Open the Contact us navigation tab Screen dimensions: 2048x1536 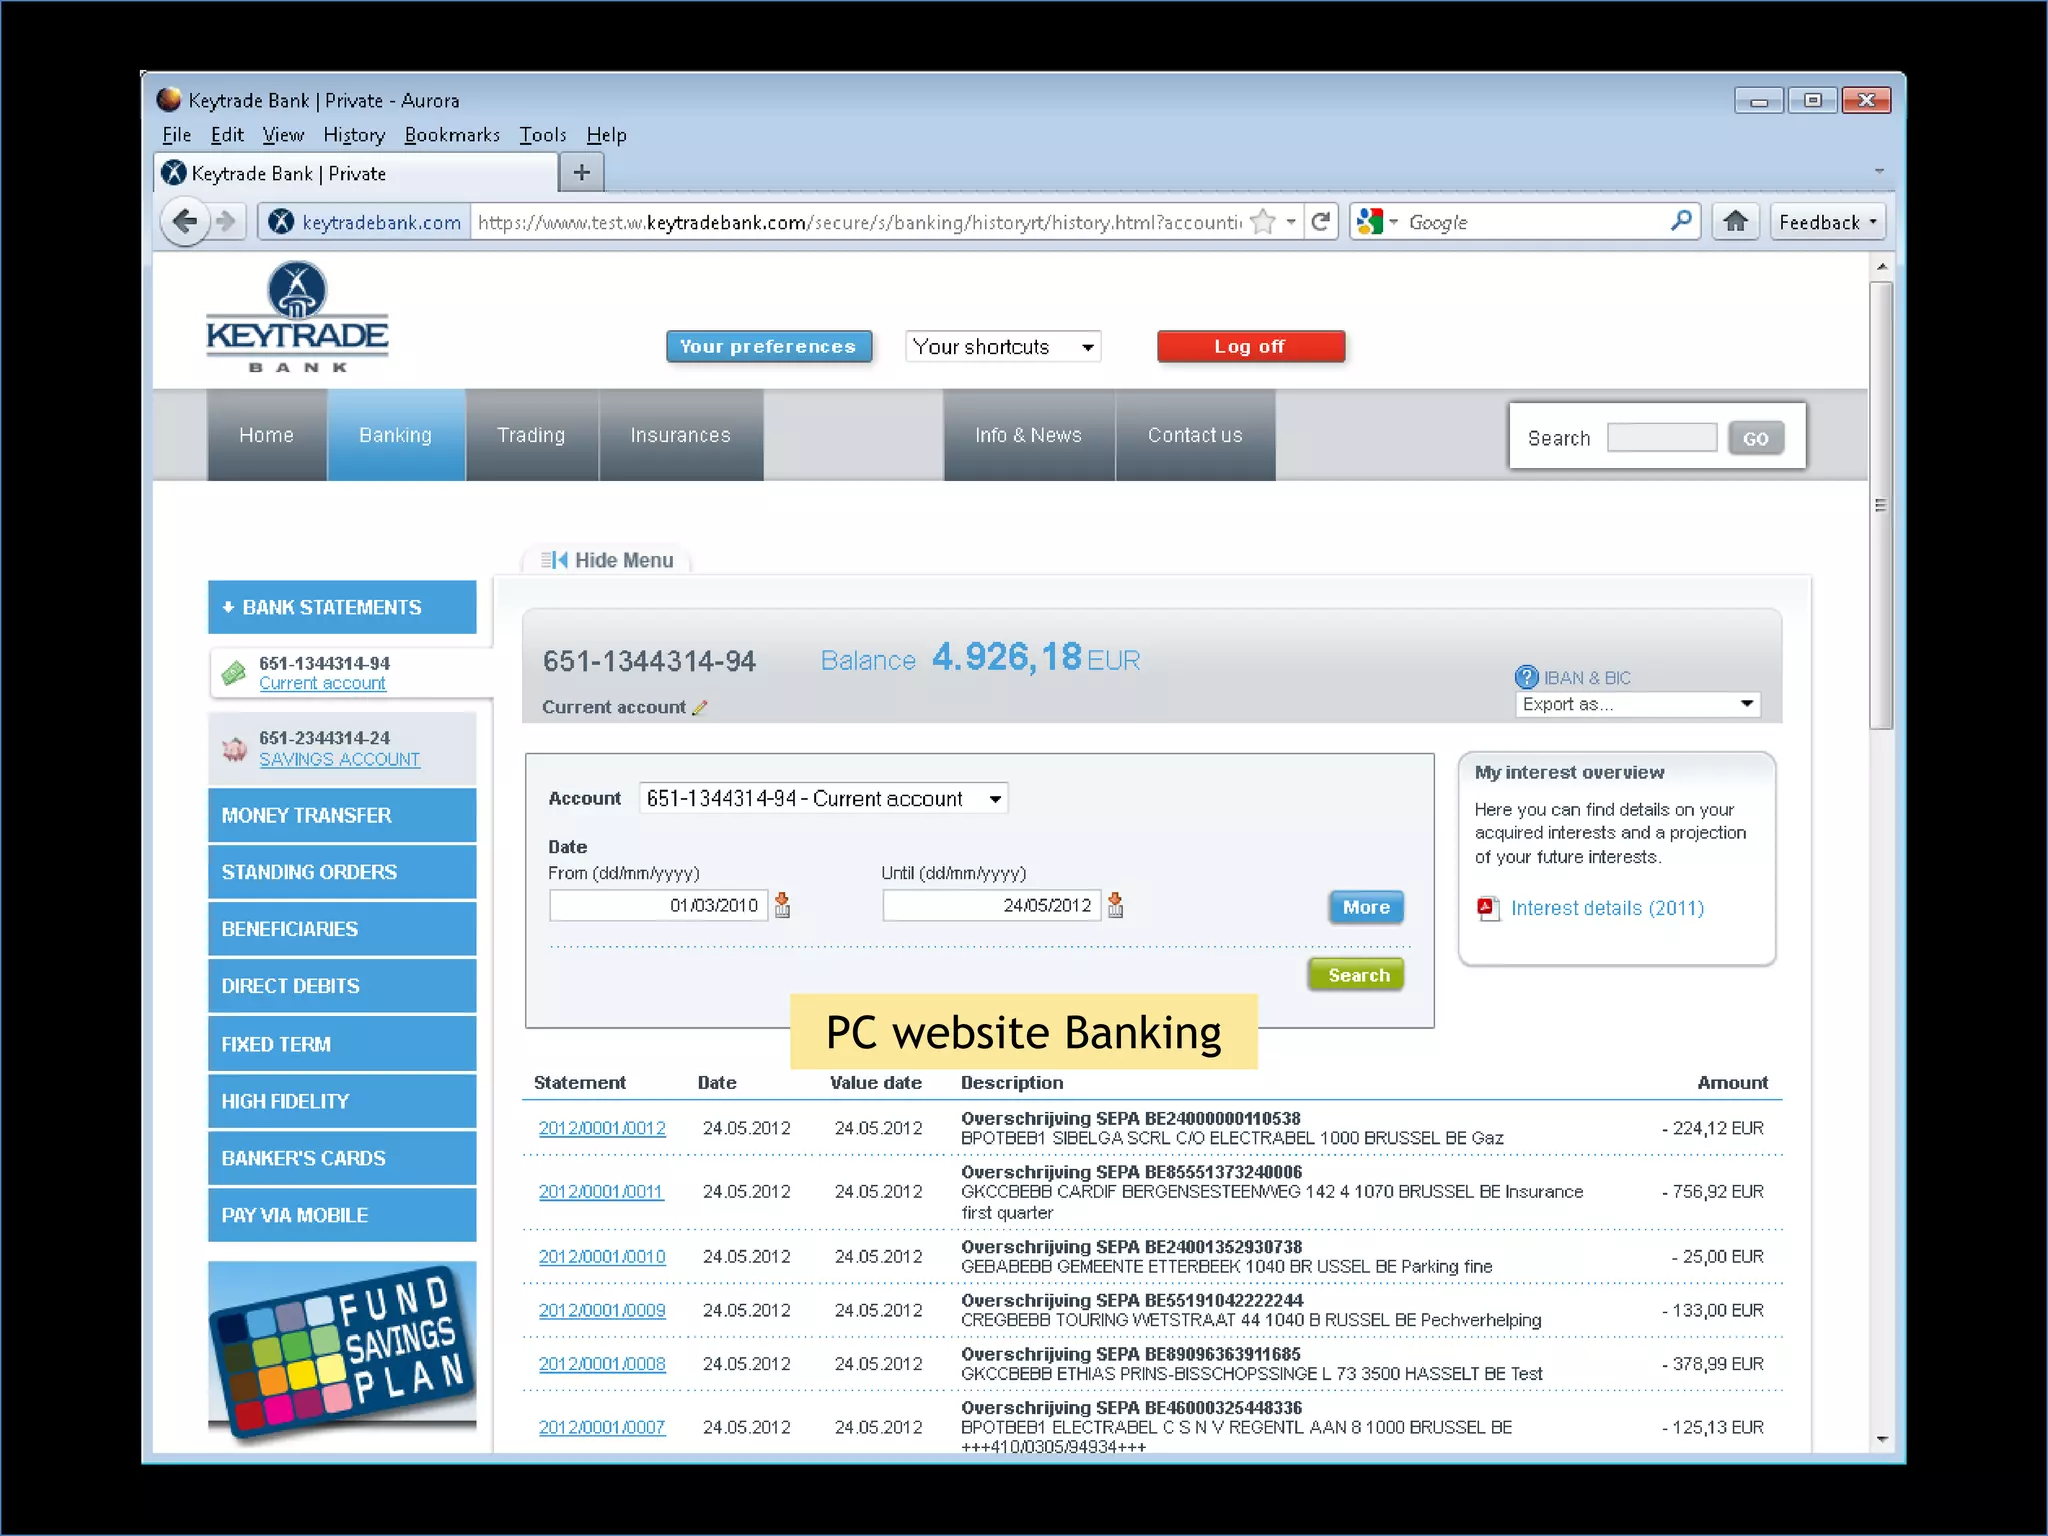pyautogui.click(x=1195, y=435)
